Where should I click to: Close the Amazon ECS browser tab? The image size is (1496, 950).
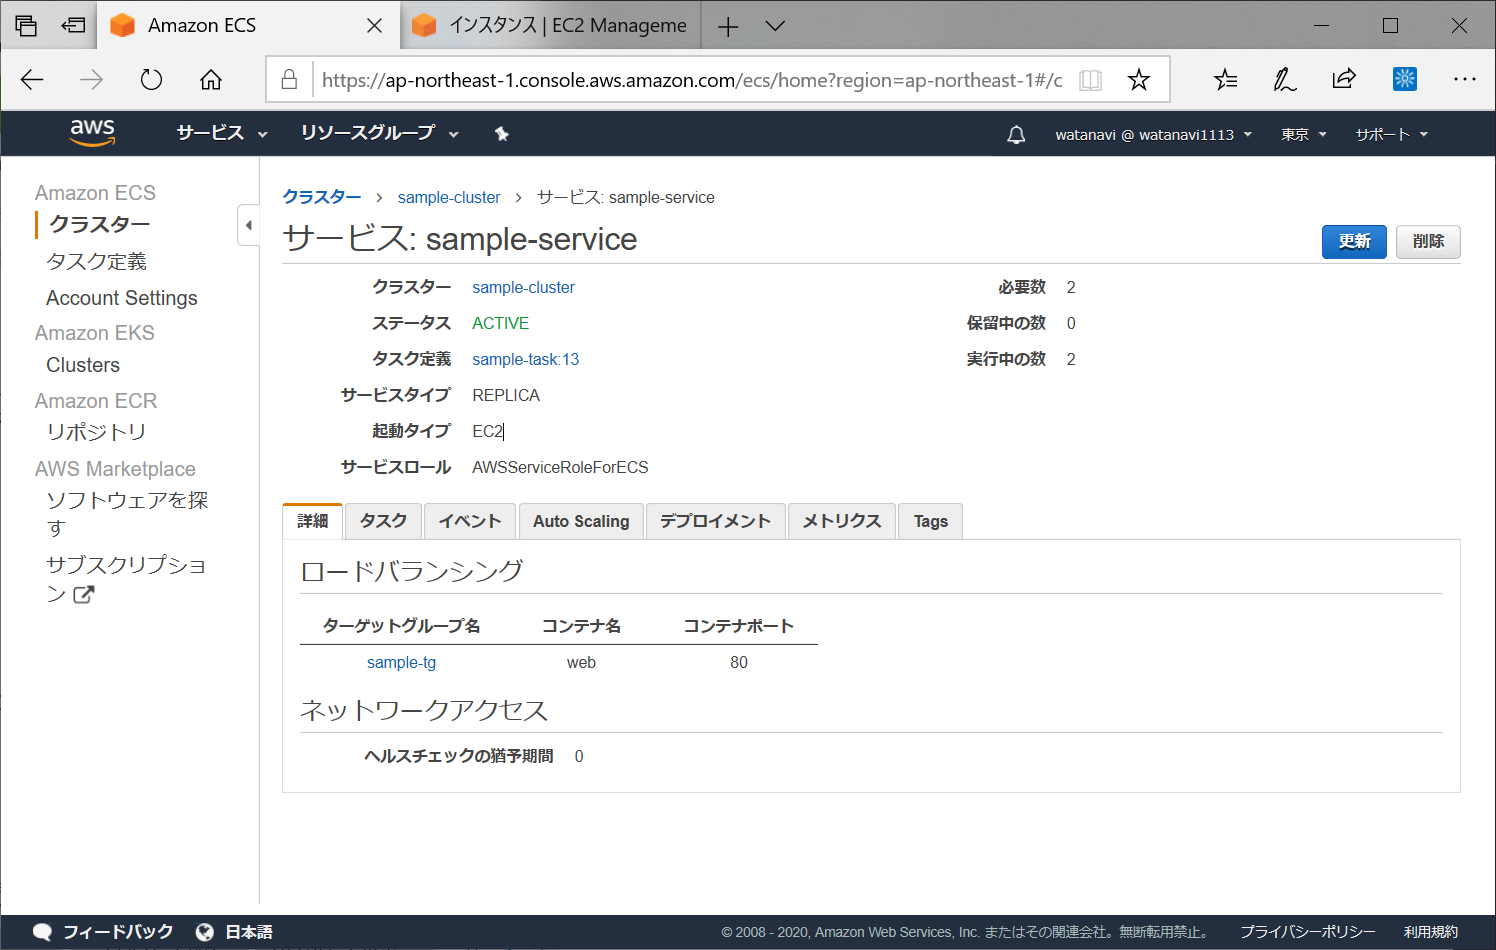375,26
